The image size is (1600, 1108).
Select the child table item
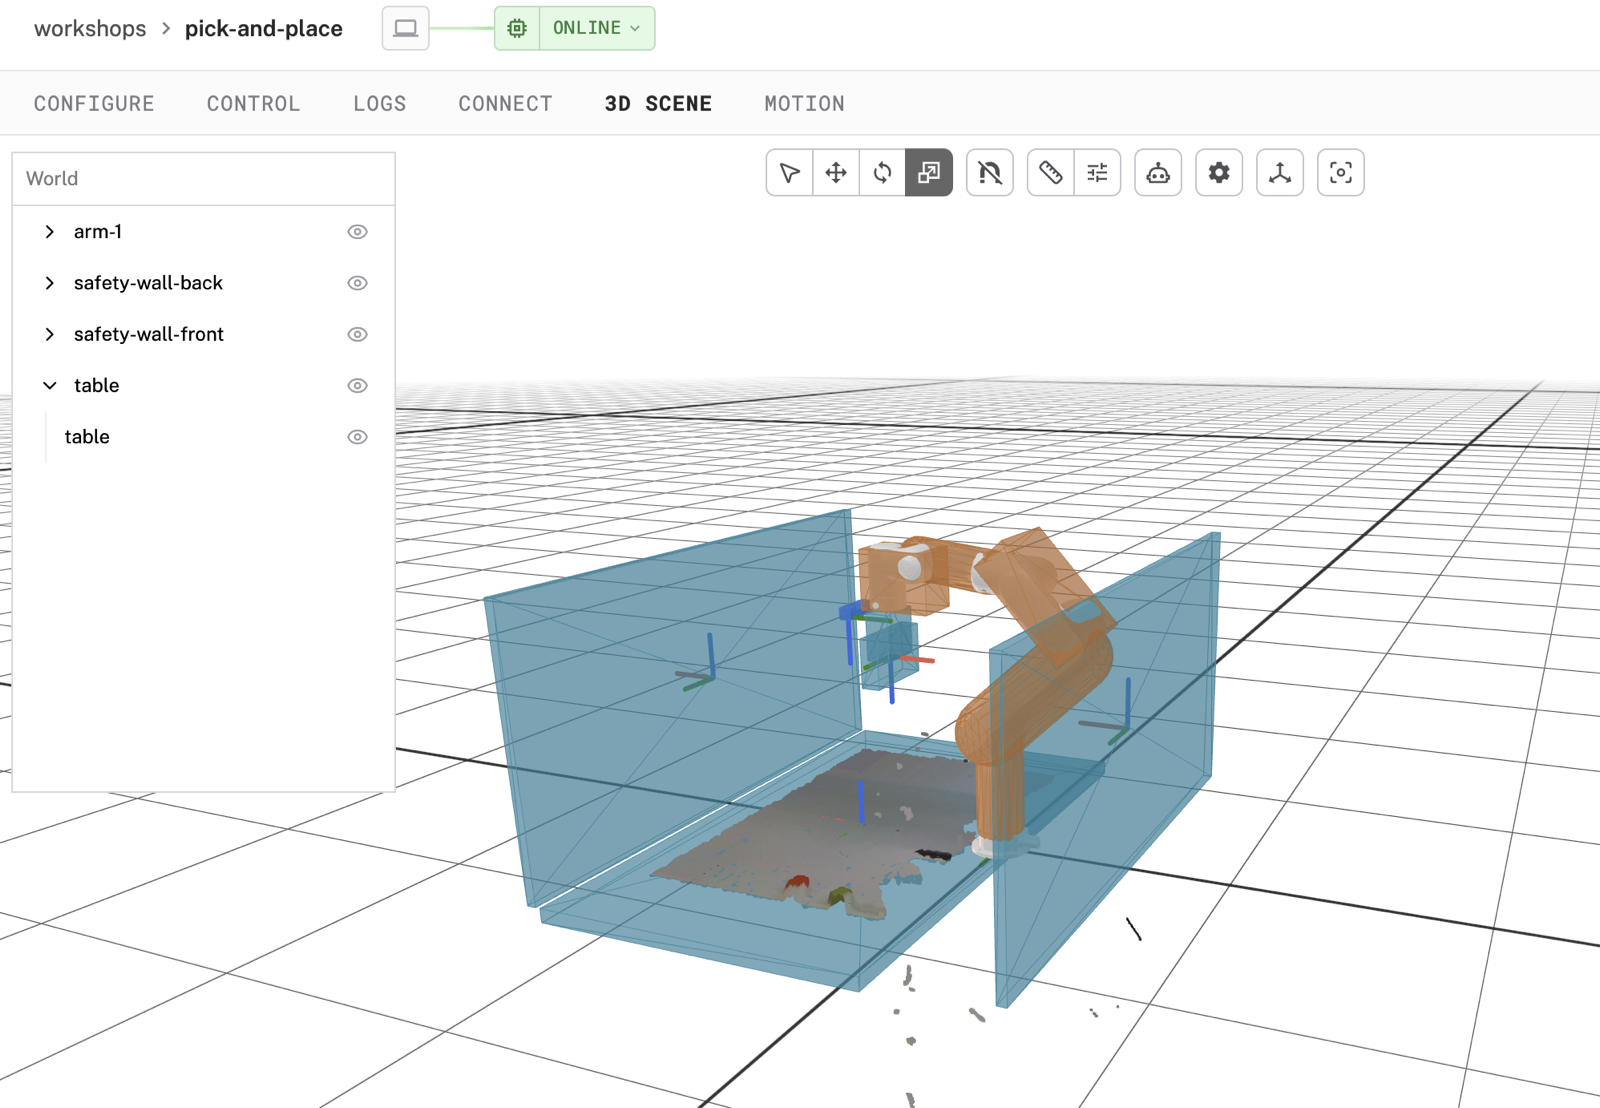tap(87, 437)
